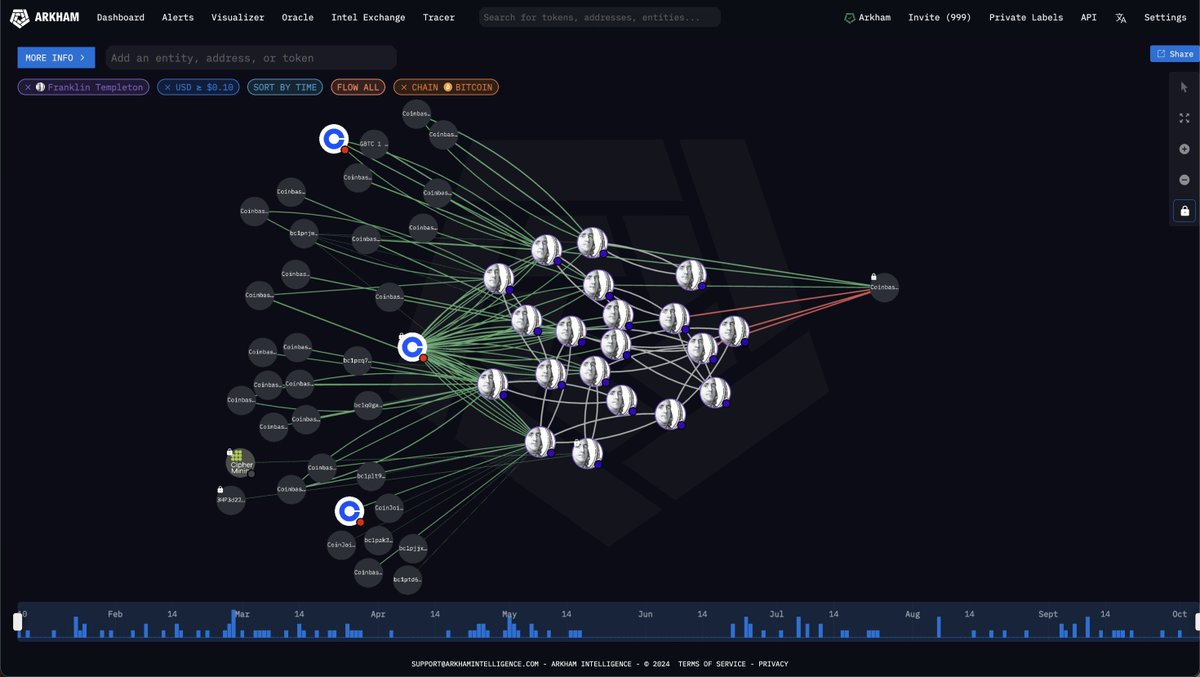Image resolution: width=1200 pixels, height=677 pixels.
Task: Select the GBTC 1 node
Action: coord(373,144)
